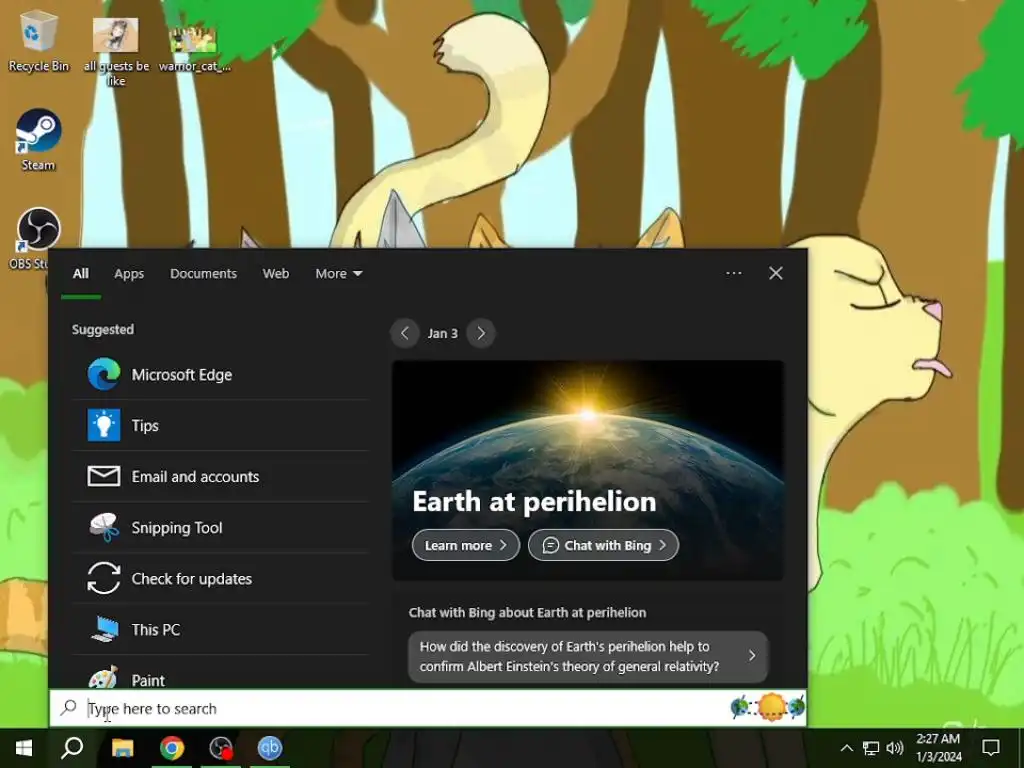Click the taskbar search magnifier icon
This screenshot has height=768, width=1024.
[x=72, y=748]
